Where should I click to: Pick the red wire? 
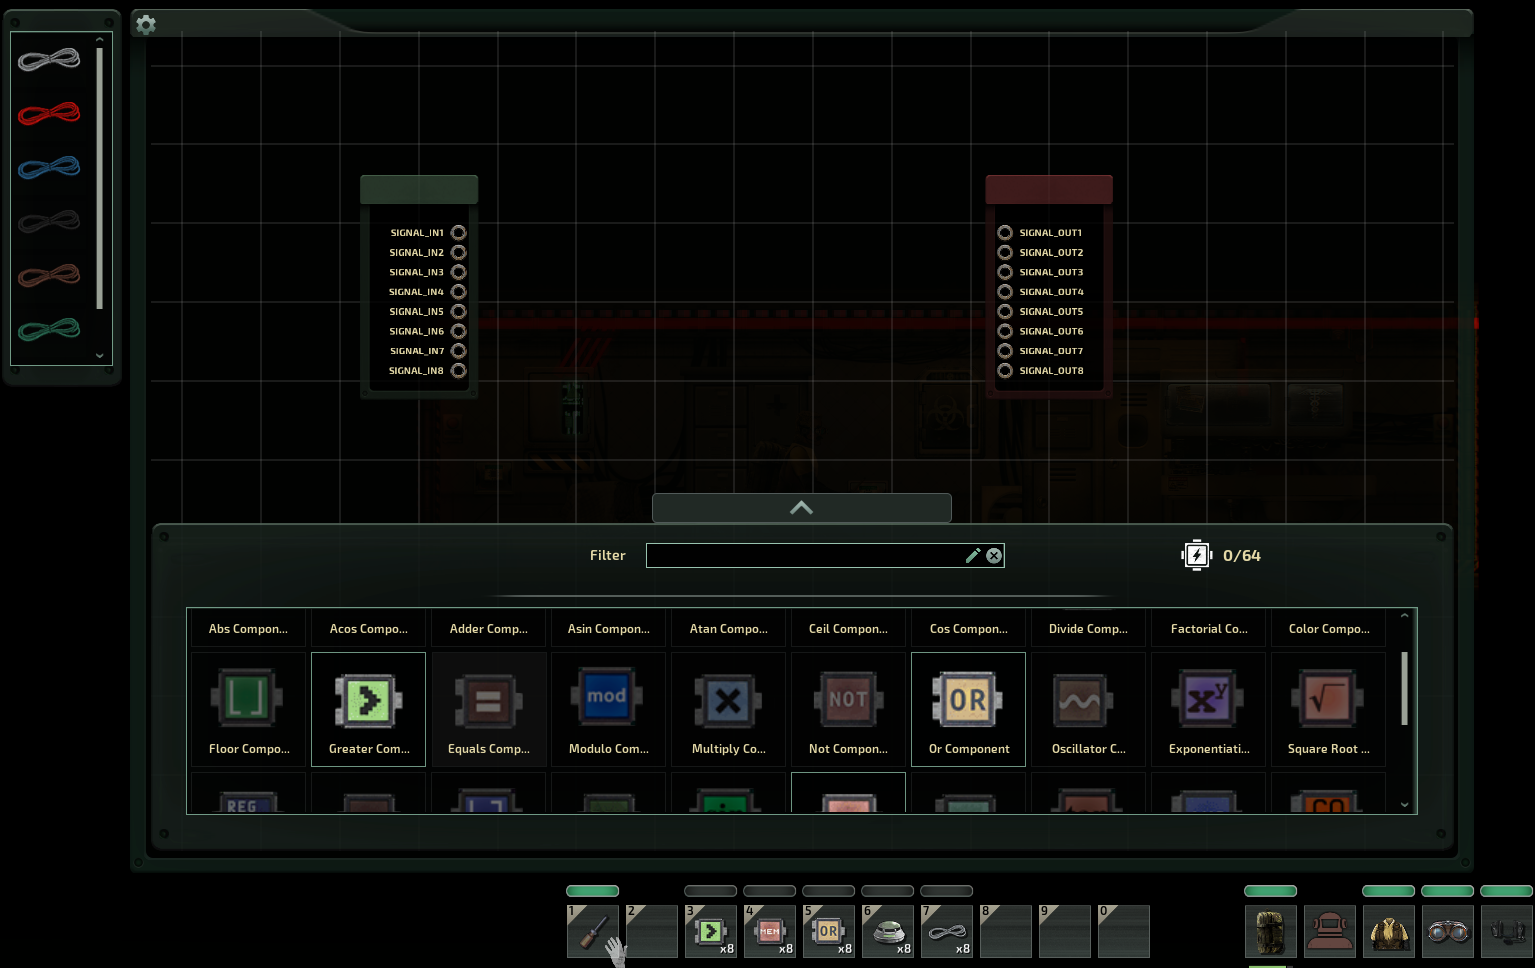[49, 113]
